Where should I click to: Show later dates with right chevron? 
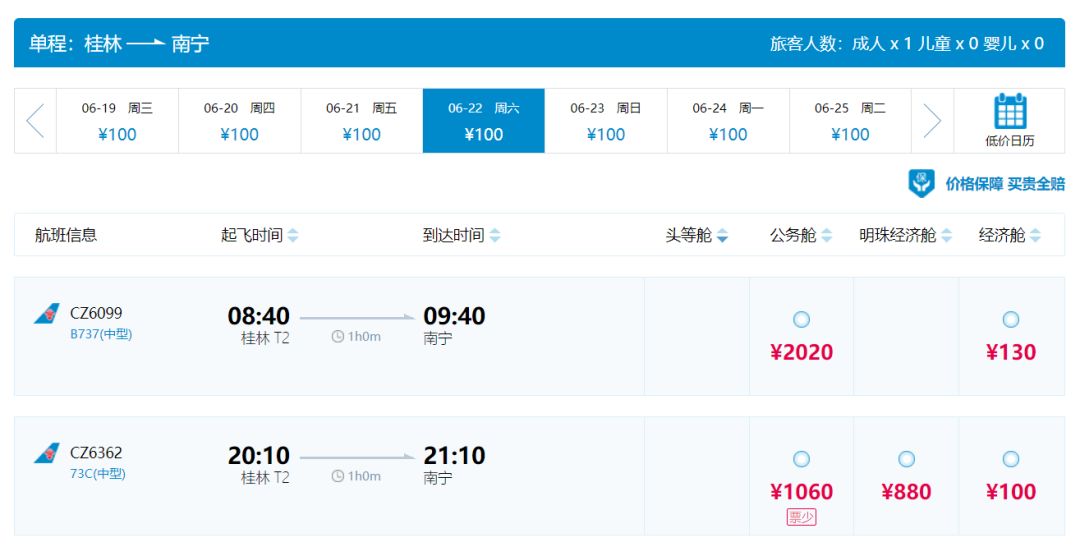tap(932, 121)
